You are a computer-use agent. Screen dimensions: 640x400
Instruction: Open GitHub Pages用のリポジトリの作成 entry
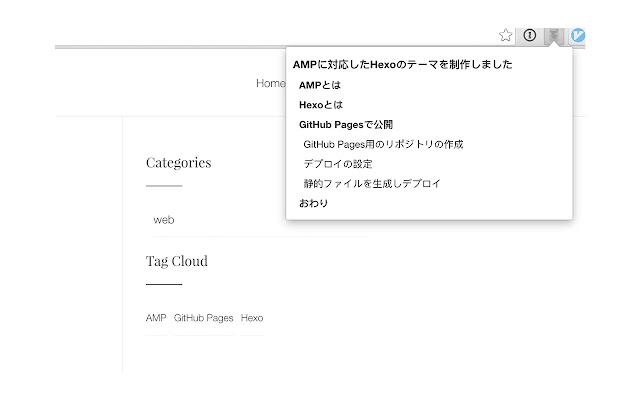(383, 144)
